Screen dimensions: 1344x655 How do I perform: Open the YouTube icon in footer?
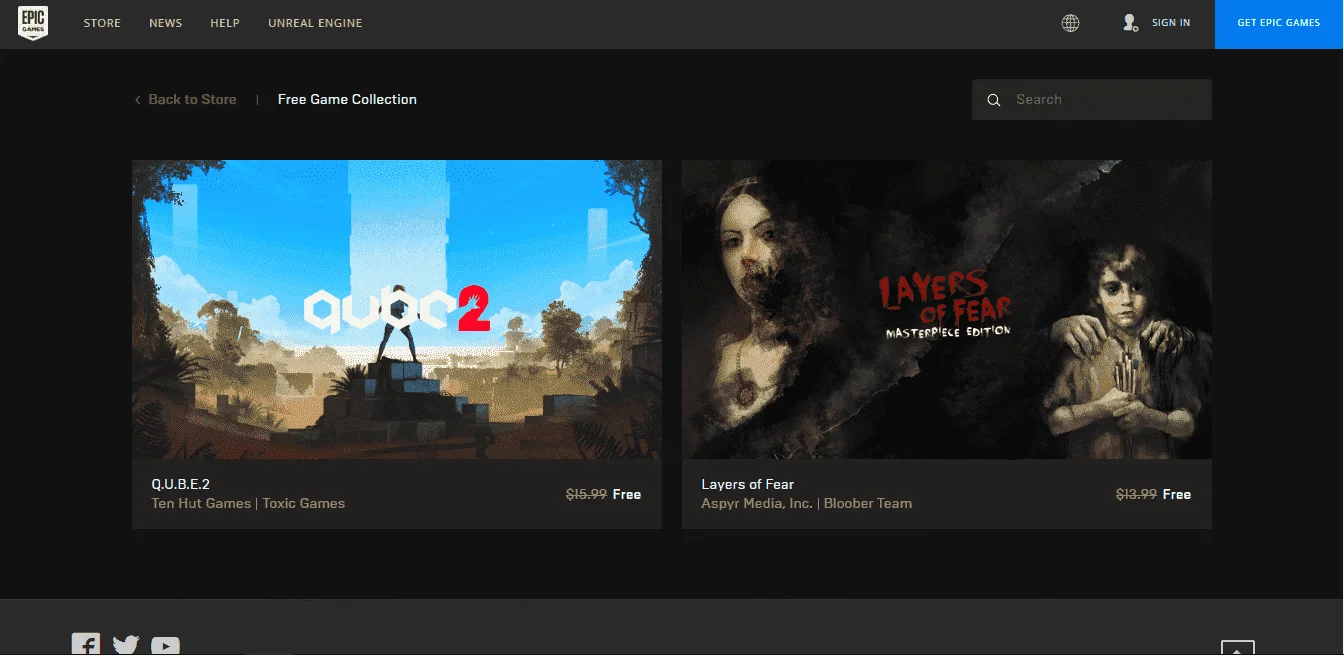[165, 646]
